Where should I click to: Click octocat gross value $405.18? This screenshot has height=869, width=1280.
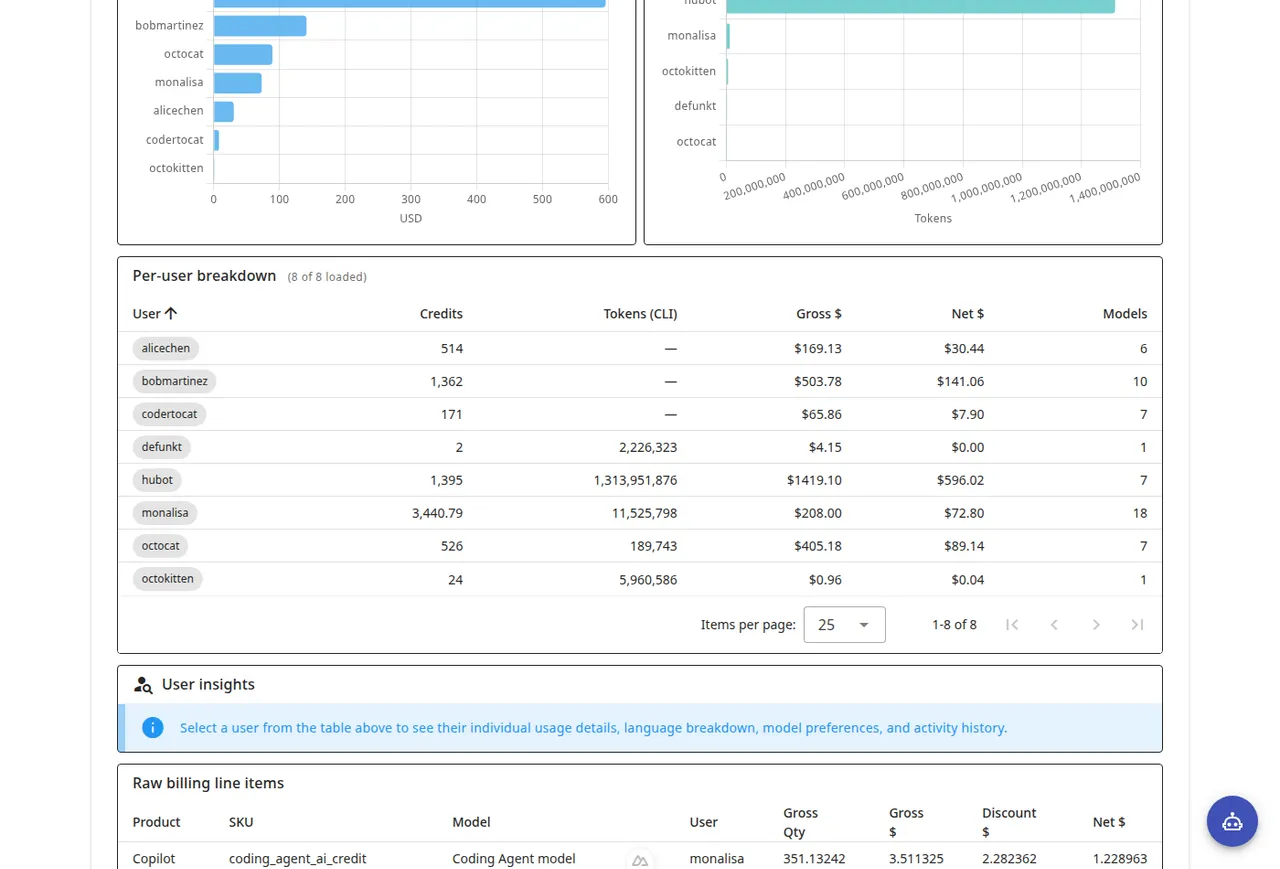click(818, 546)
